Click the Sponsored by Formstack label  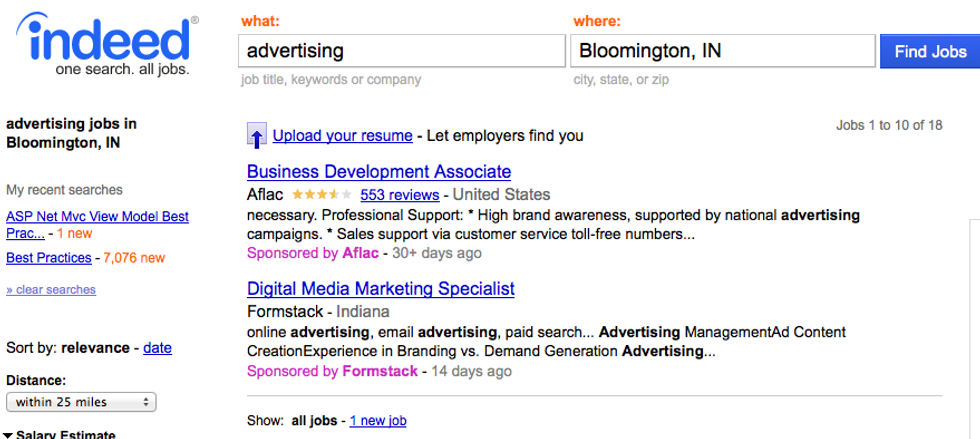[332, 371]
